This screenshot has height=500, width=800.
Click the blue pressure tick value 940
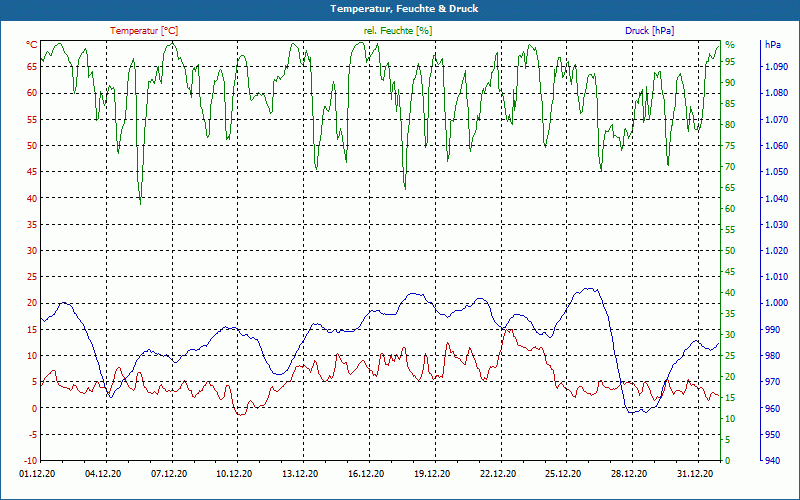[773, 461]
